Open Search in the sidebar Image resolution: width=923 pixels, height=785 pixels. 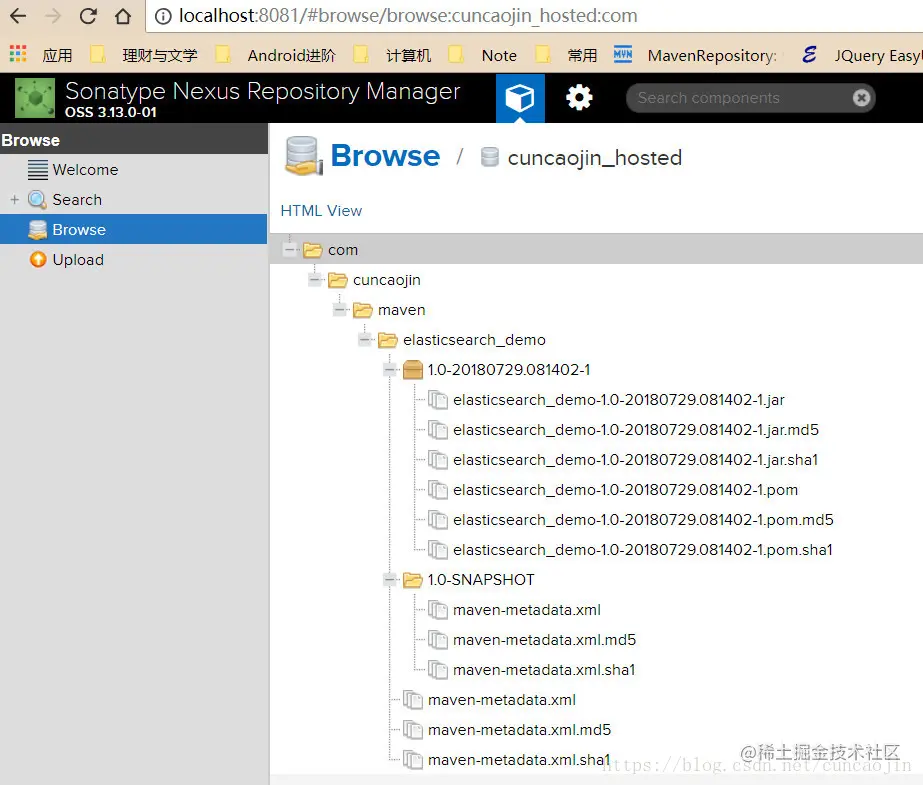[x=134, y=199]
